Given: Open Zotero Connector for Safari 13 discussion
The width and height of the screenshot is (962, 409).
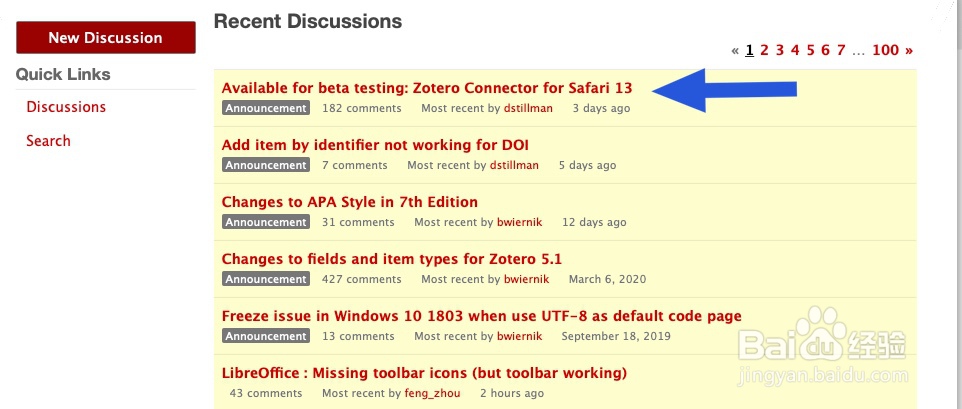Looking at the screenshot, I should (x=427, y=88).
